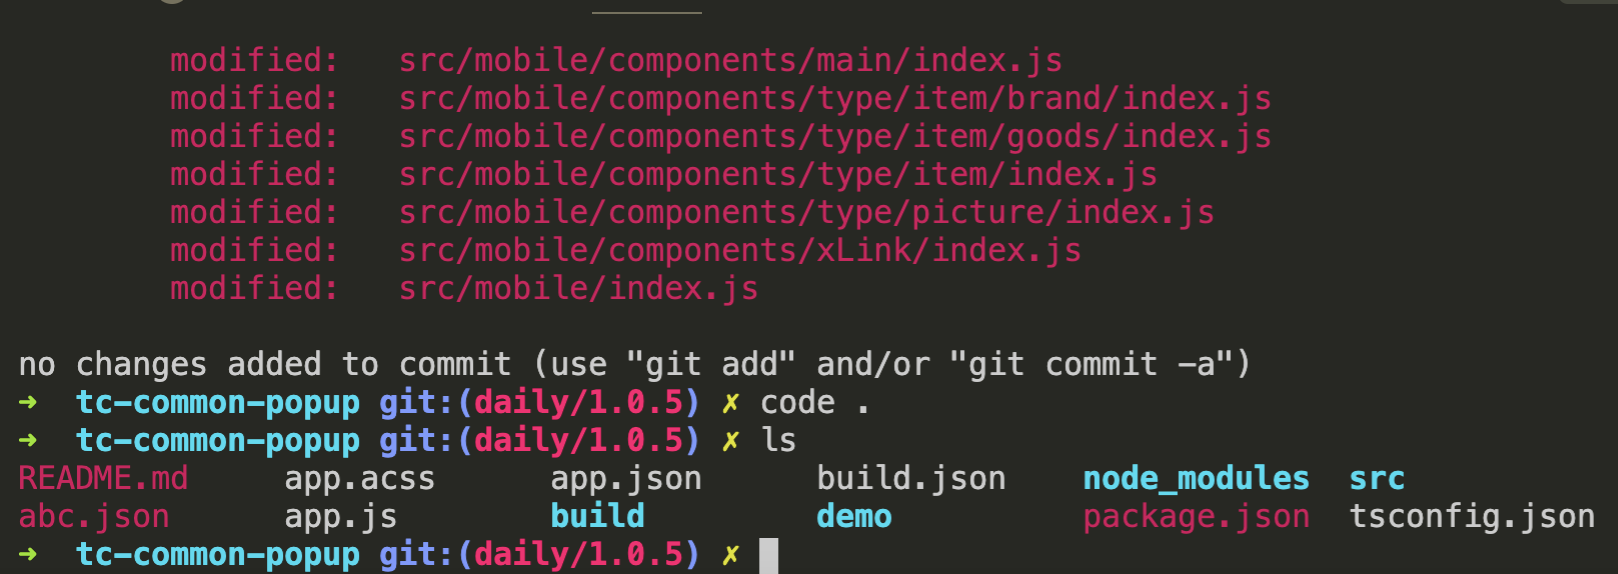Select the src directory name
Viewport: 1618px width, 574px height.
coord(1377,479)
